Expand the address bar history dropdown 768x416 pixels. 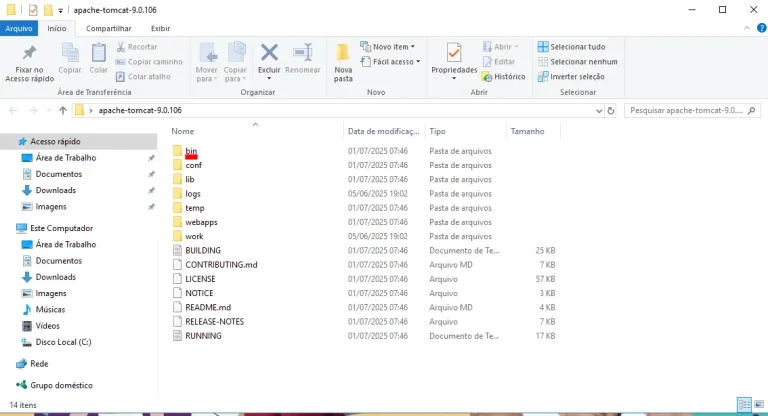599,111
